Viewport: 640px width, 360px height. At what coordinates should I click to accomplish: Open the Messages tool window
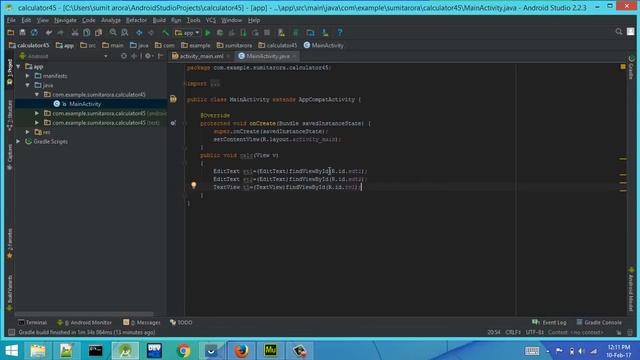[x=142, y=322]
